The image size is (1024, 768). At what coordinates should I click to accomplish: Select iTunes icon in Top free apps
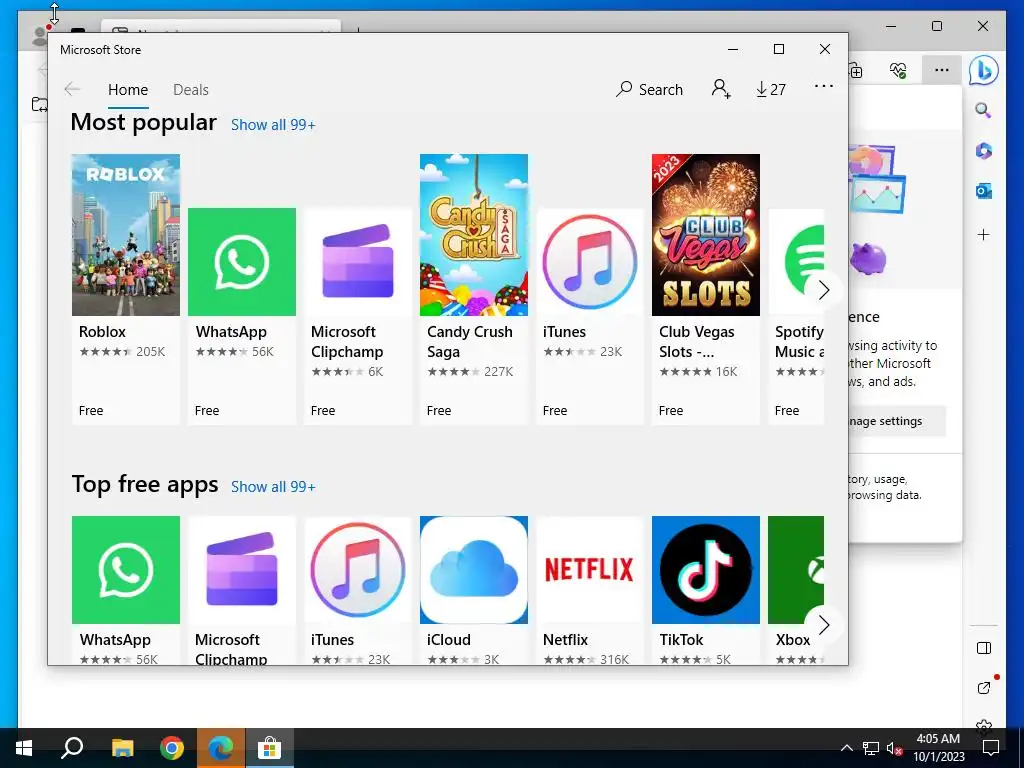[358, 570]
